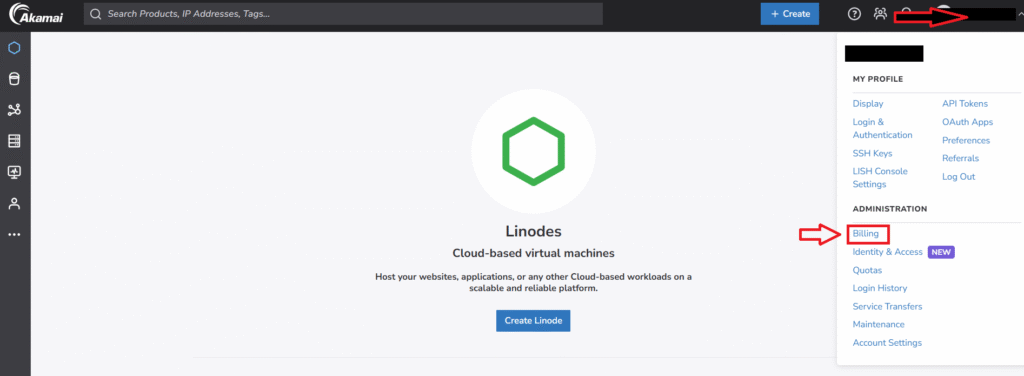Expand the three-dots More sidebar item
1024x376 pixels.
tap(14, 234)
